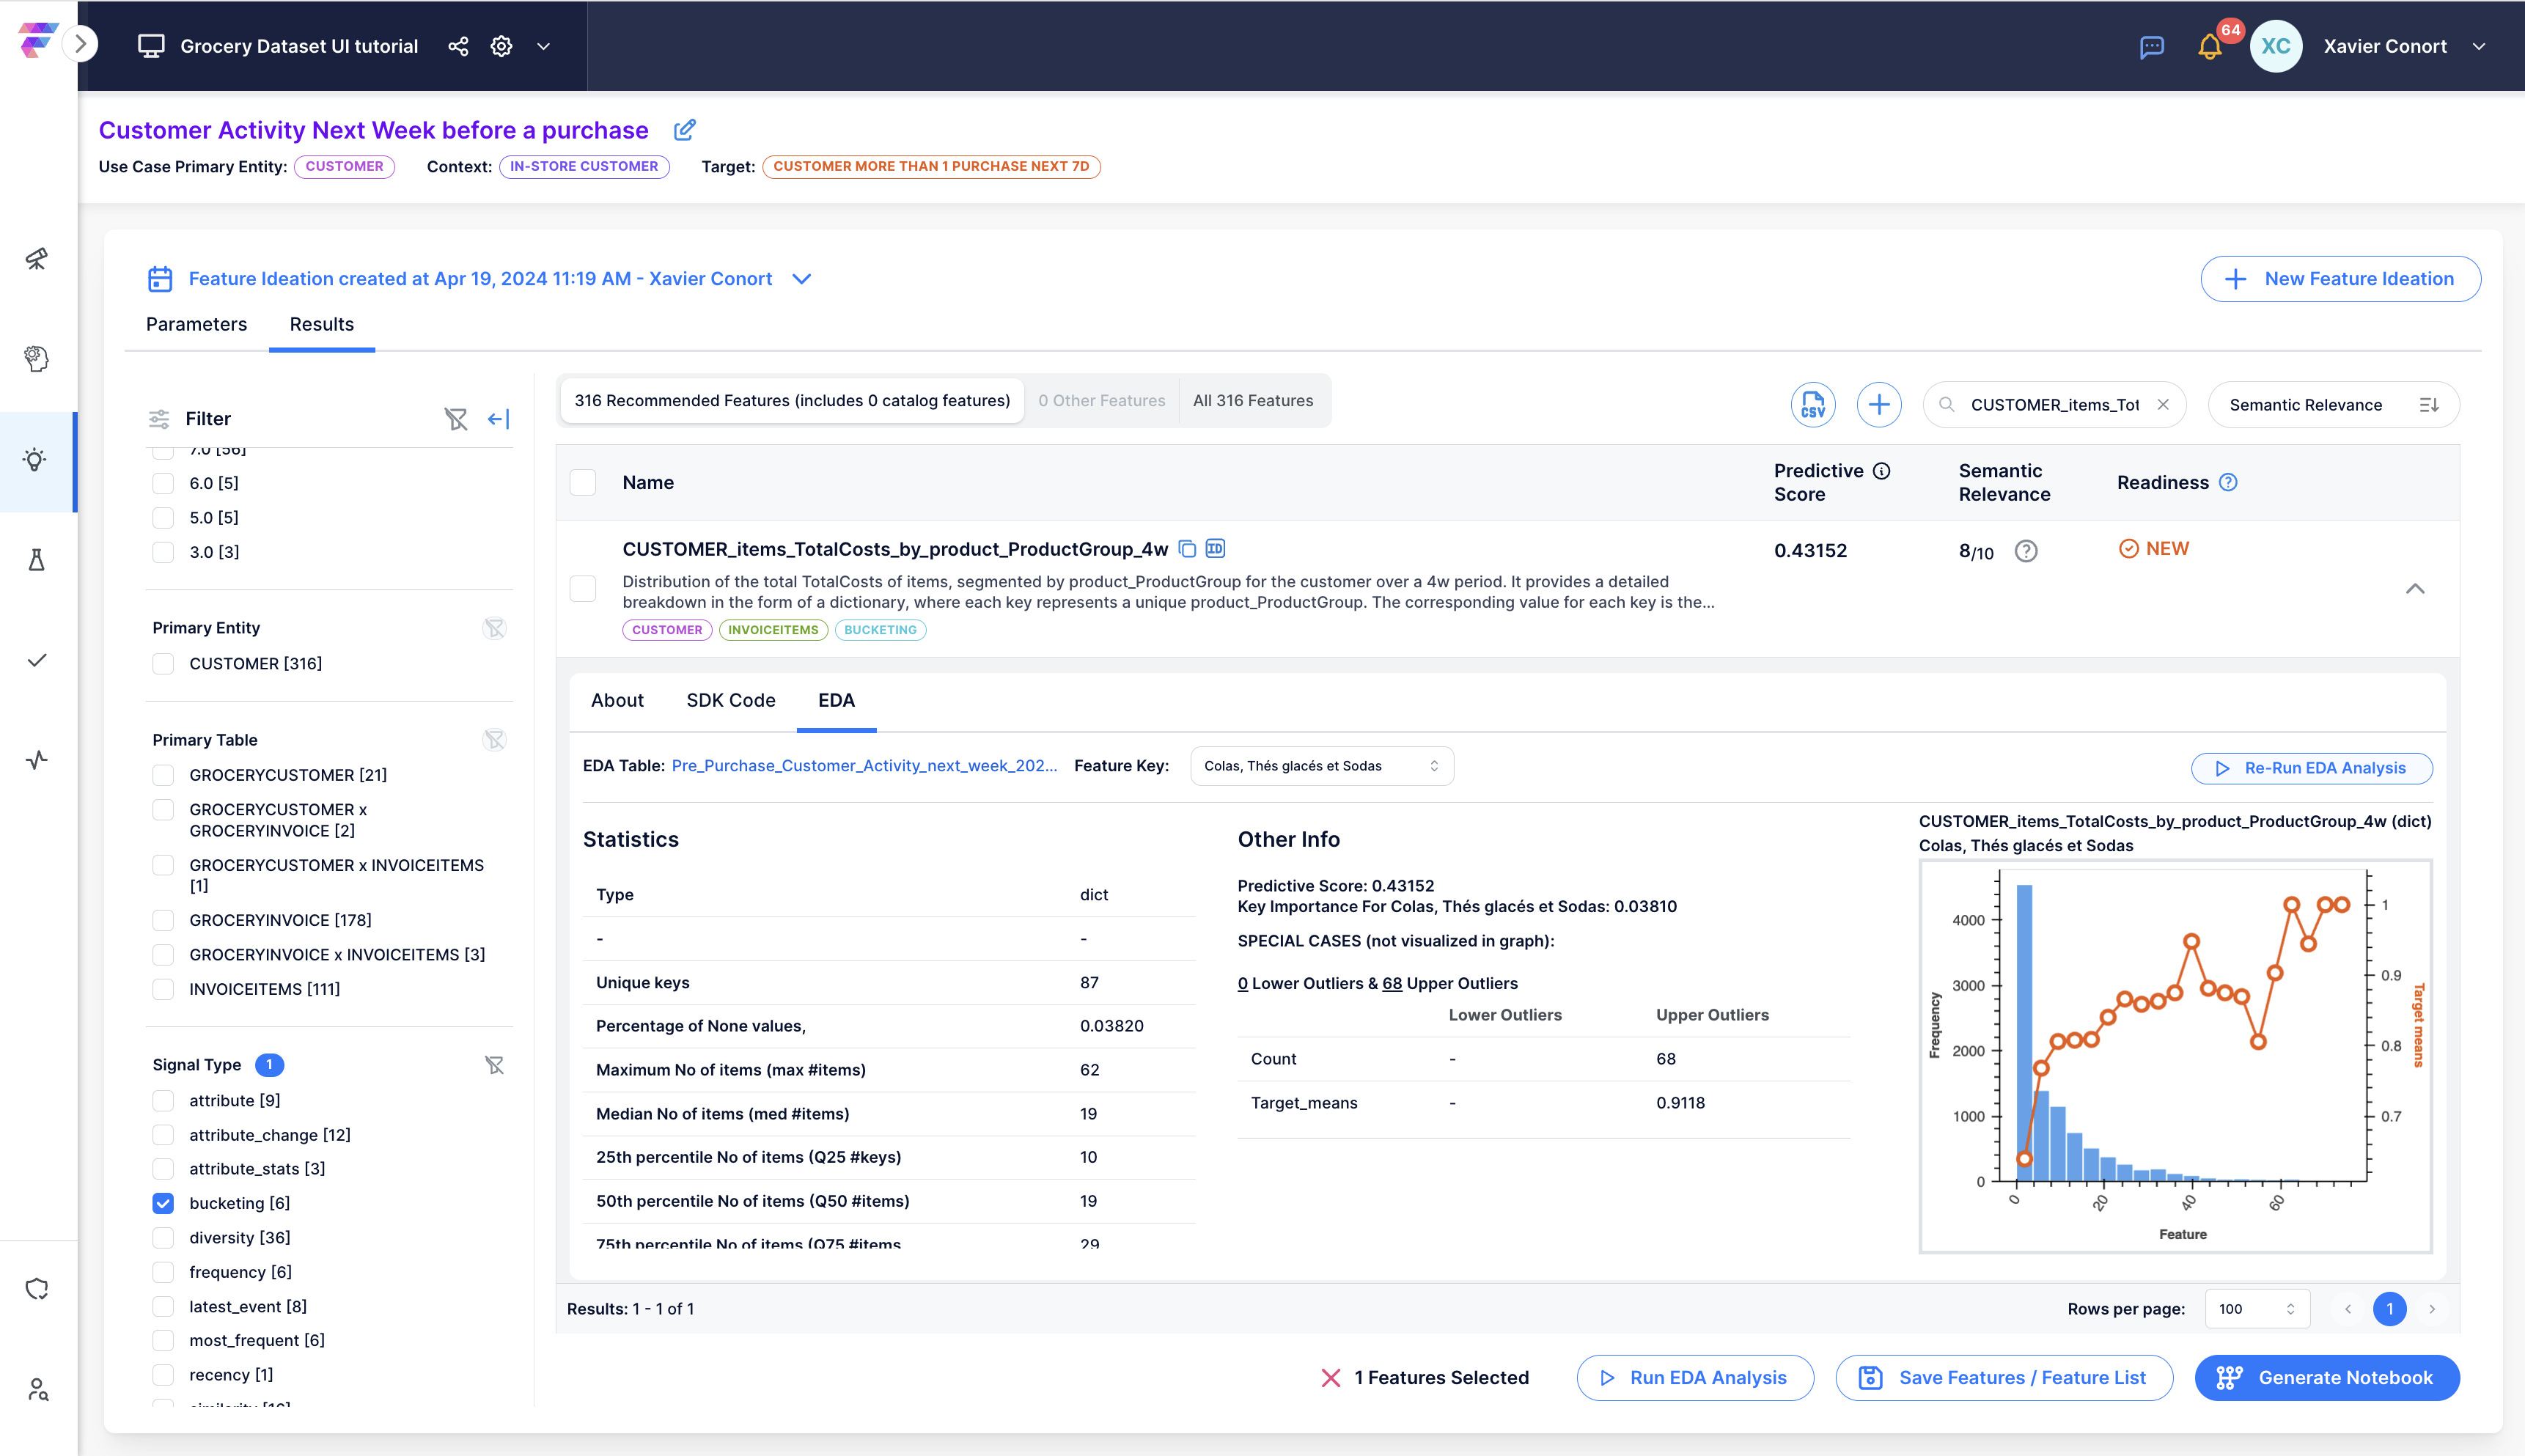Toggle sort direction icon in Semantic Relevance
Image resolution: width=2525 pixels, height=1456 pixels.
(2429, 405)
